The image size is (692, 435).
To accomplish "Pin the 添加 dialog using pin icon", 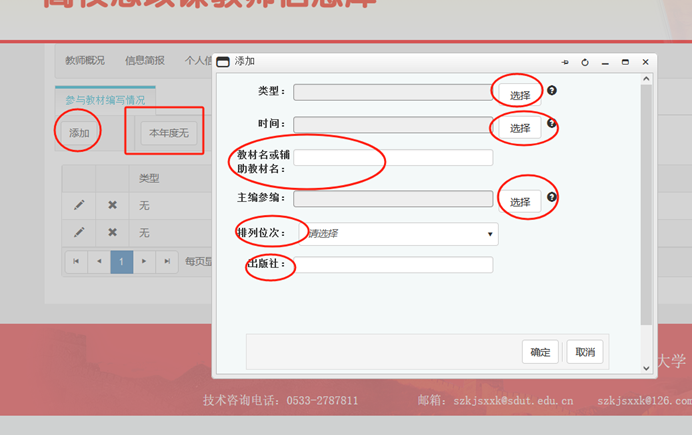I will pos(565,62).
